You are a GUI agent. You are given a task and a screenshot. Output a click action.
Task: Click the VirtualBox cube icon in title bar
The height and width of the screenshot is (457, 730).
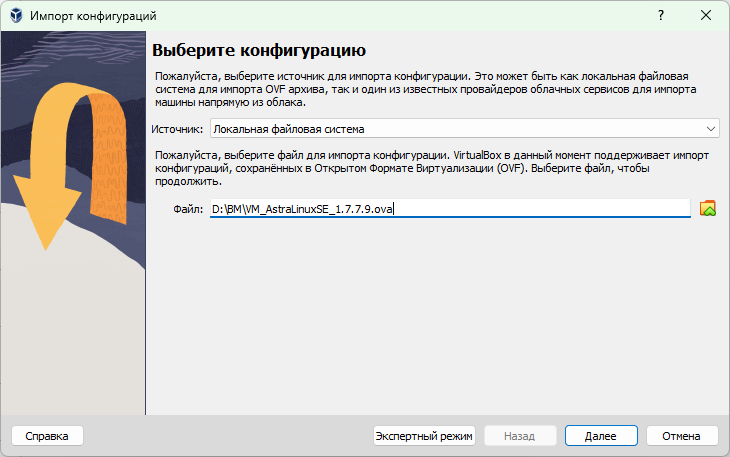click(16, 16)
